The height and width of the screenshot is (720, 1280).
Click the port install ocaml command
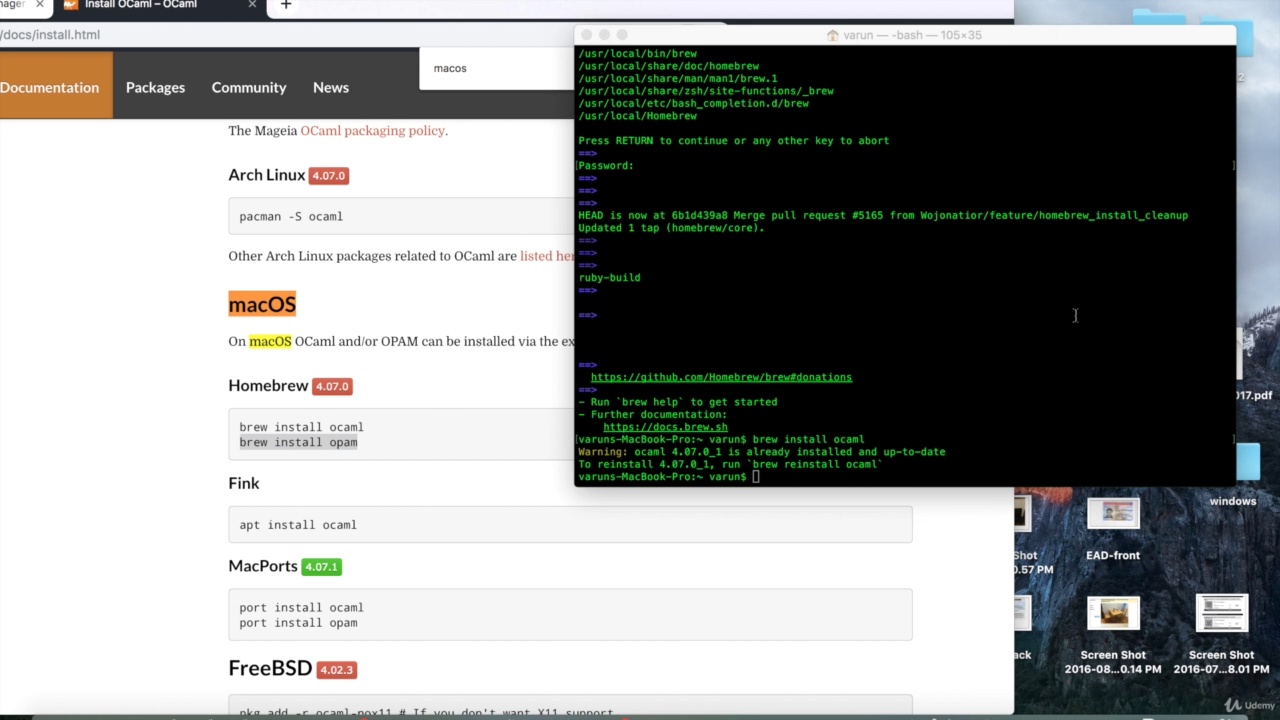[301, 608]
